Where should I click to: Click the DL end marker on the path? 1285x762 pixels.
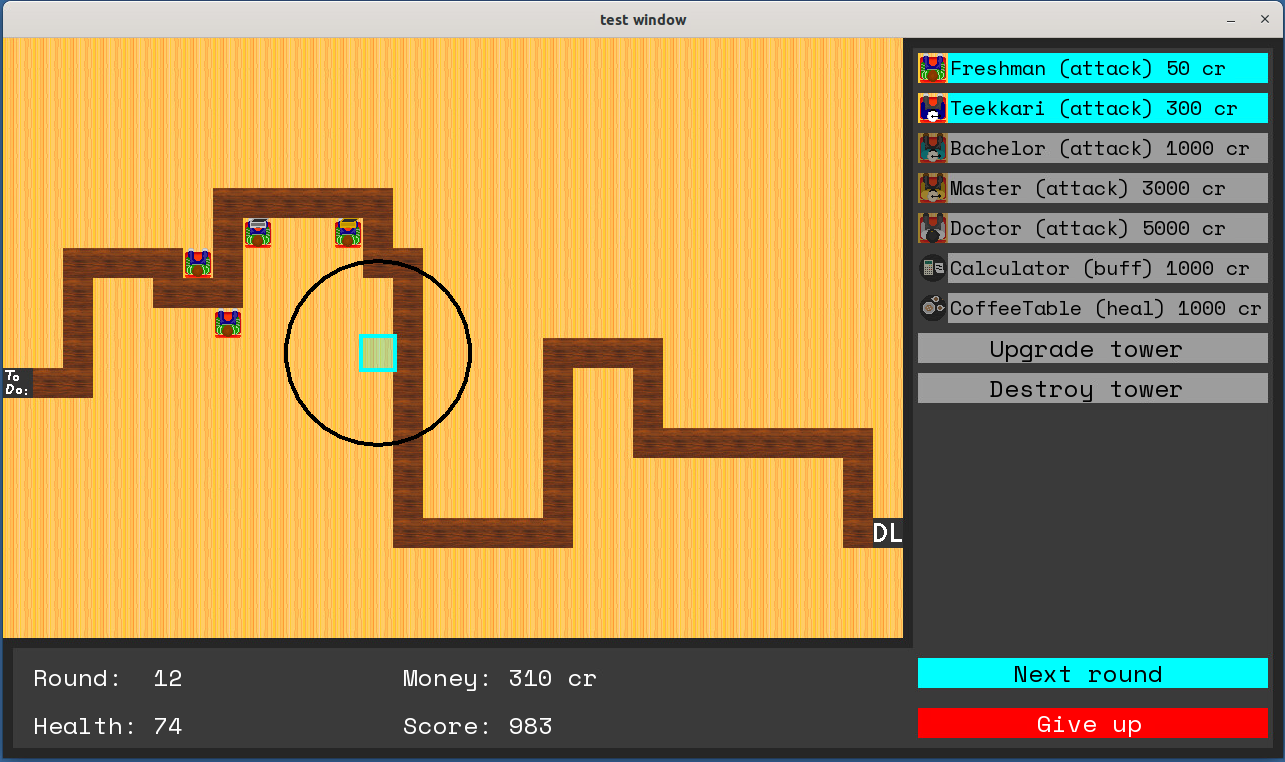(x=888, y=533)
